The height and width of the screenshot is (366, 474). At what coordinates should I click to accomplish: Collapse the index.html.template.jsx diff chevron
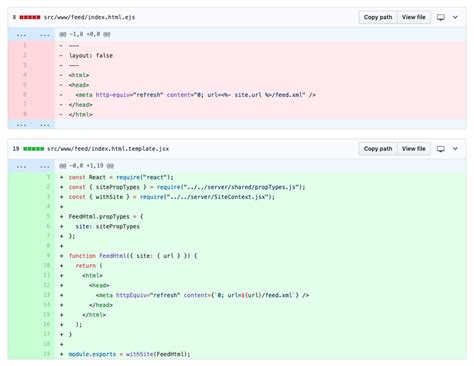(455, 149)
